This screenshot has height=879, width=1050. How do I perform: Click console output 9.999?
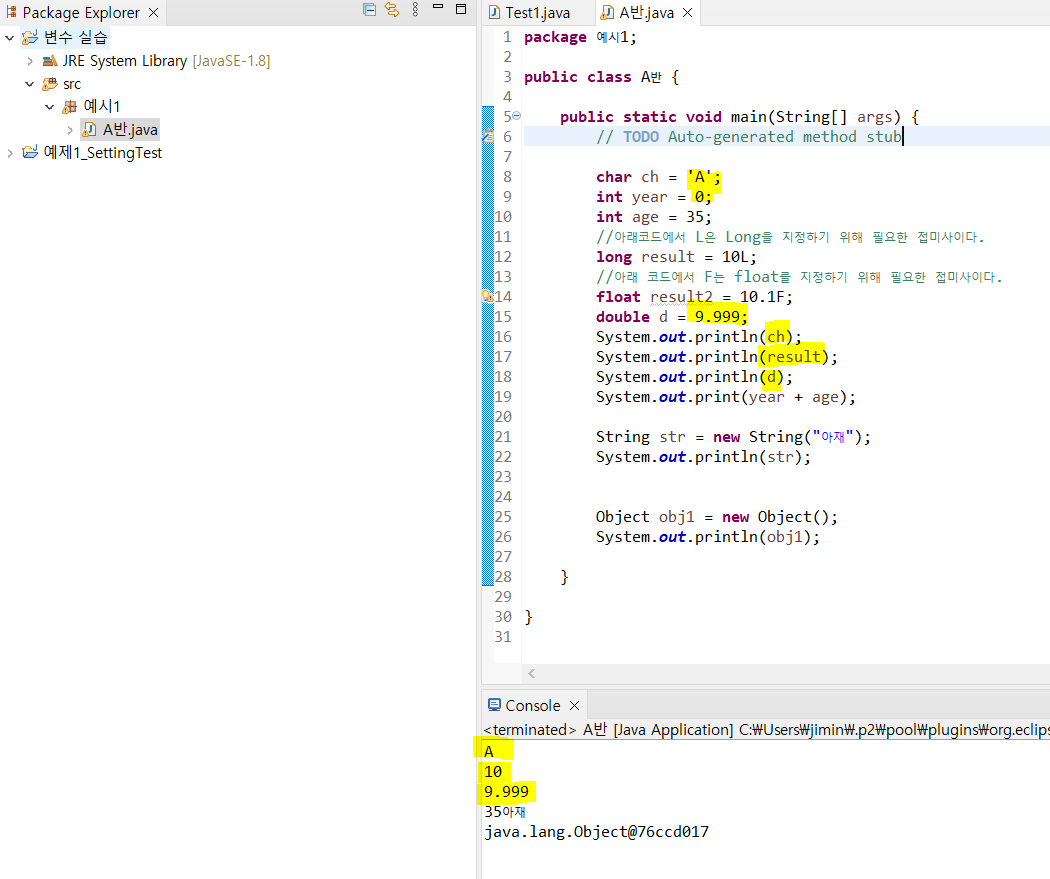click(x=506, y=792)
